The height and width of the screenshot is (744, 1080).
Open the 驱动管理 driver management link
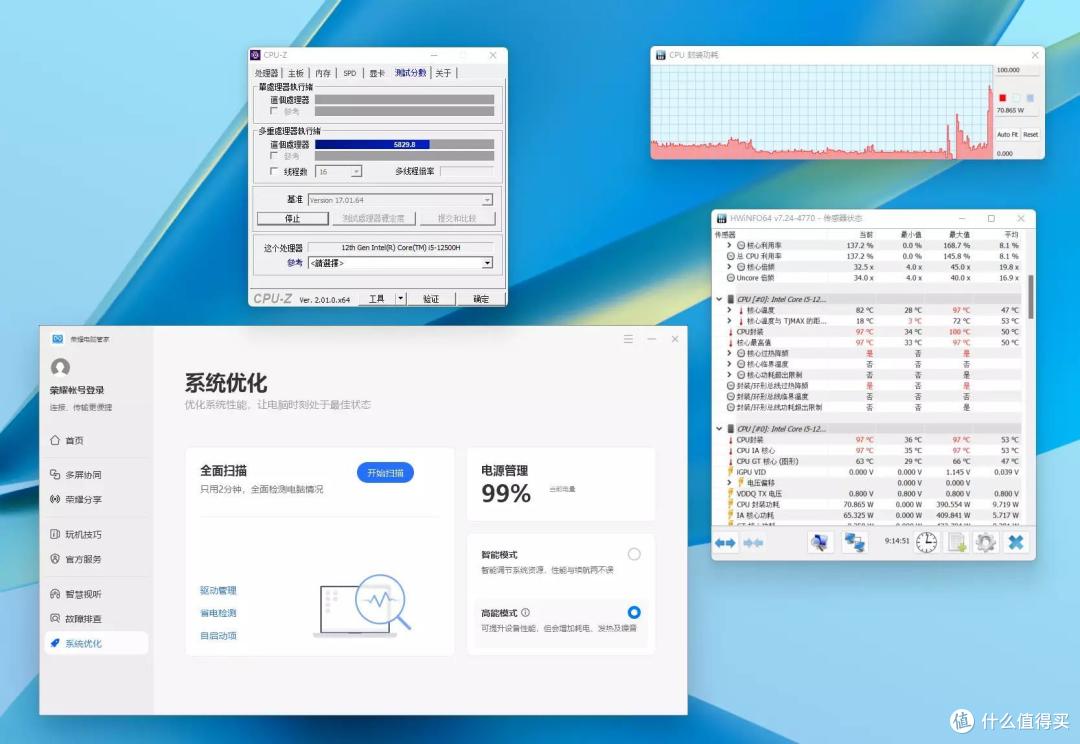click(x=218, y=590)
